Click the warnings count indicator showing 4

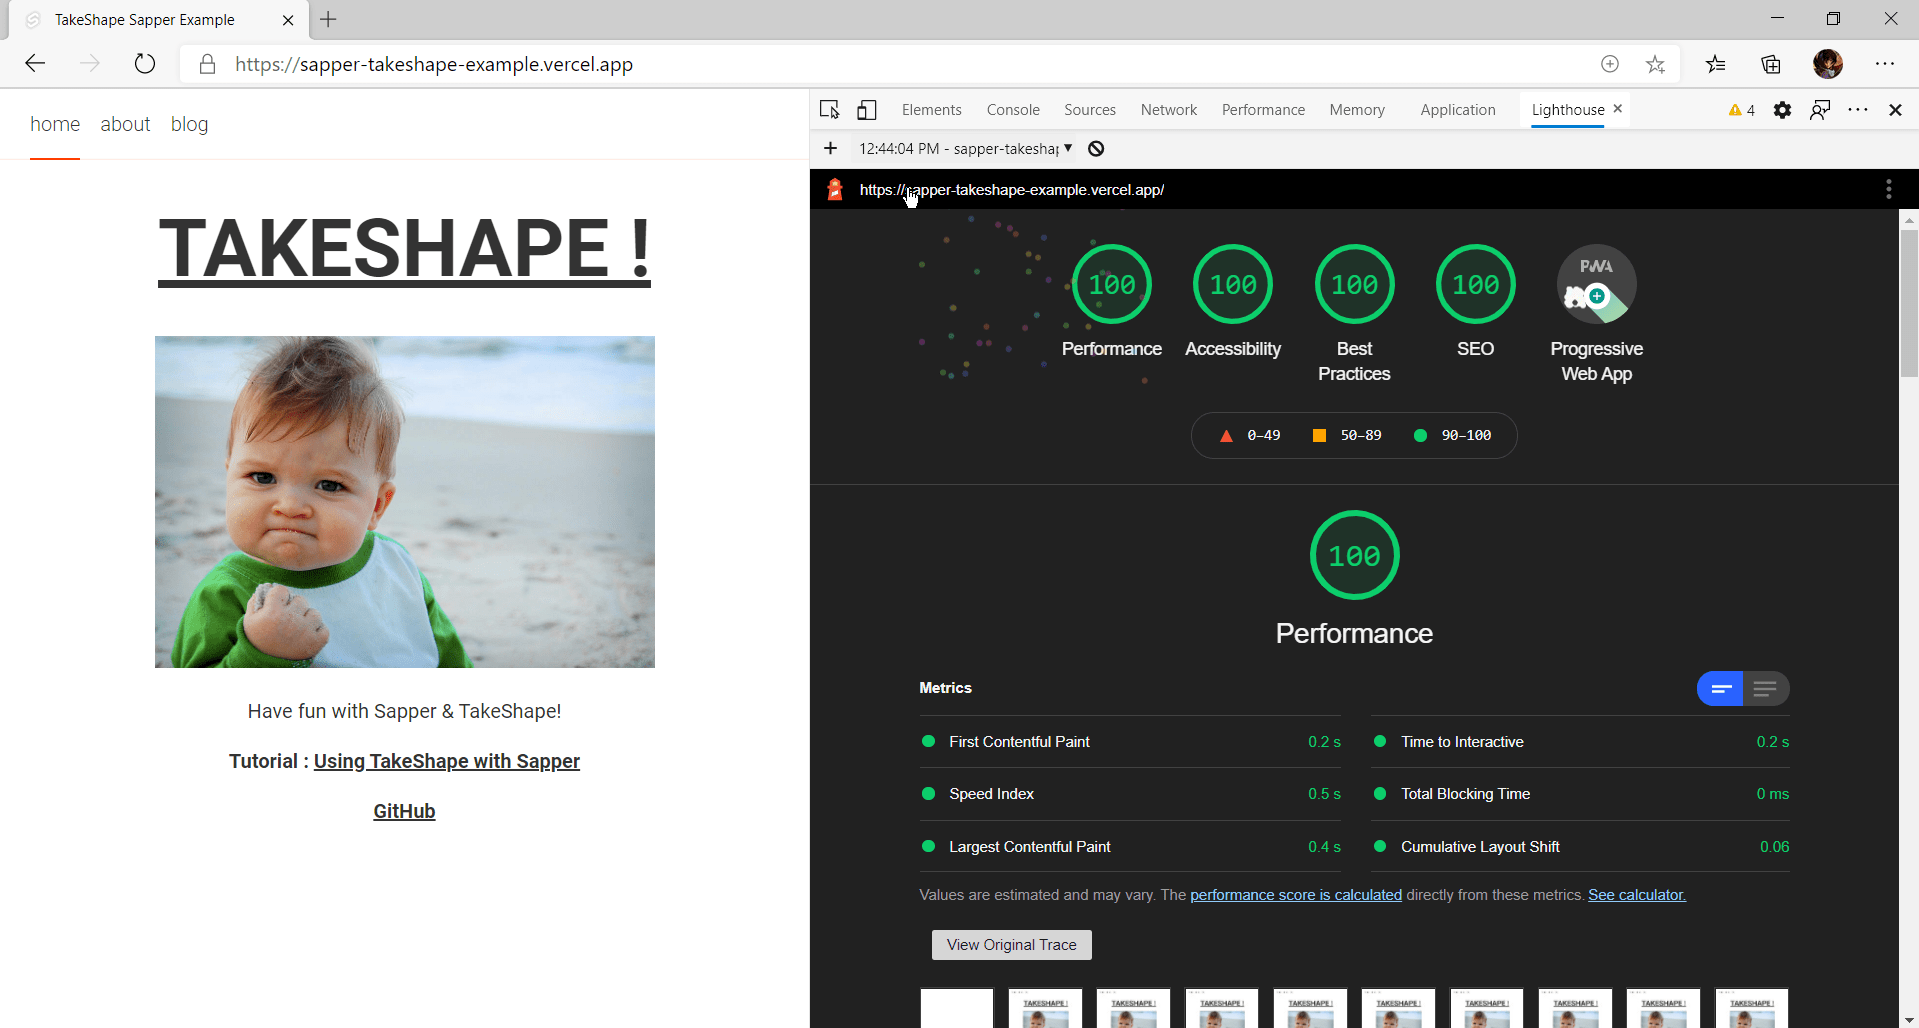tap(1742, 110)
